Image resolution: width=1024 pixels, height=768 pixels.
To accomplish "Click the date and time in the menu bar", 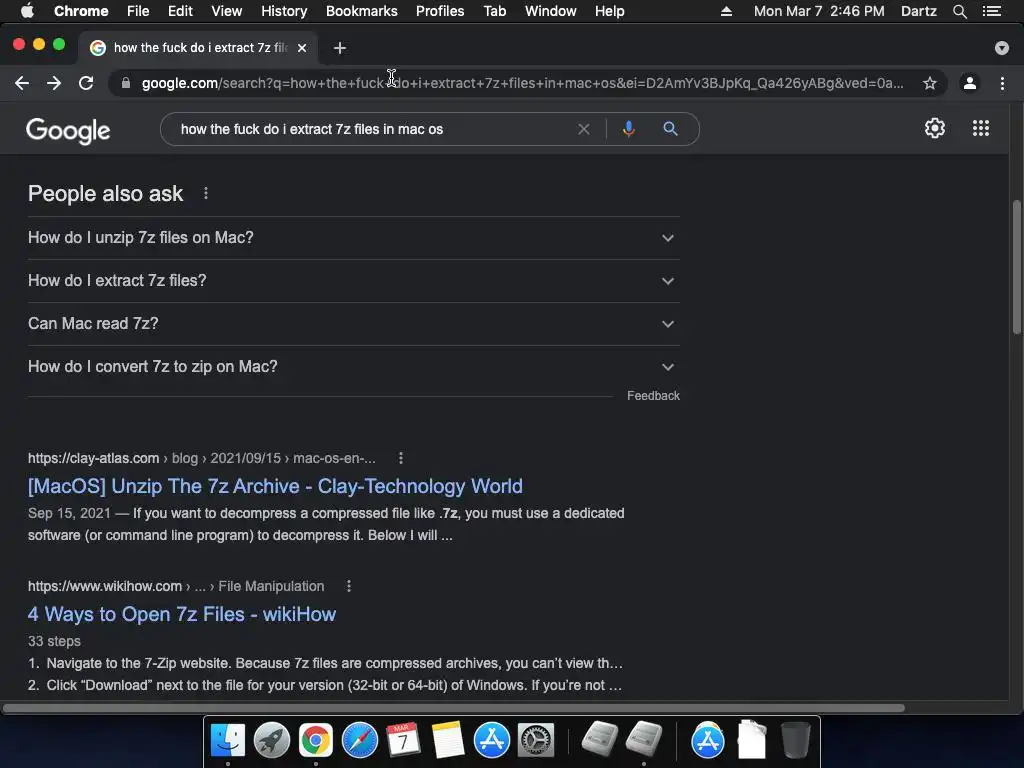I will (x=819, y=11).
